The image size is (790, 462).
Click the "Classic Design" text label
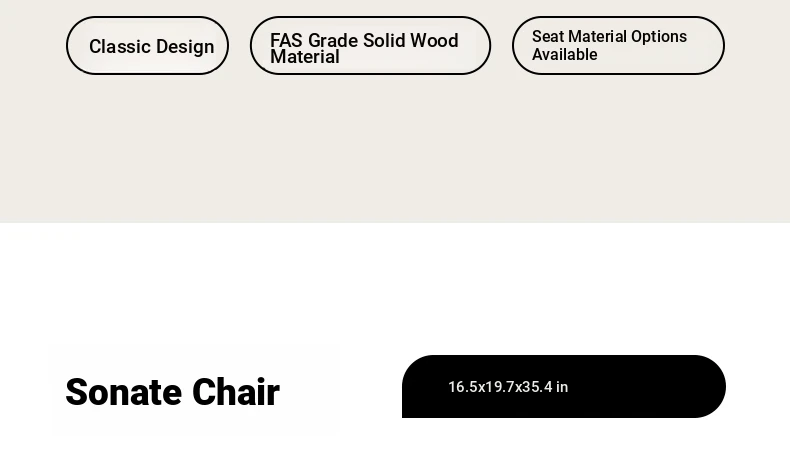pyautogui.click(x=152, y=46)
